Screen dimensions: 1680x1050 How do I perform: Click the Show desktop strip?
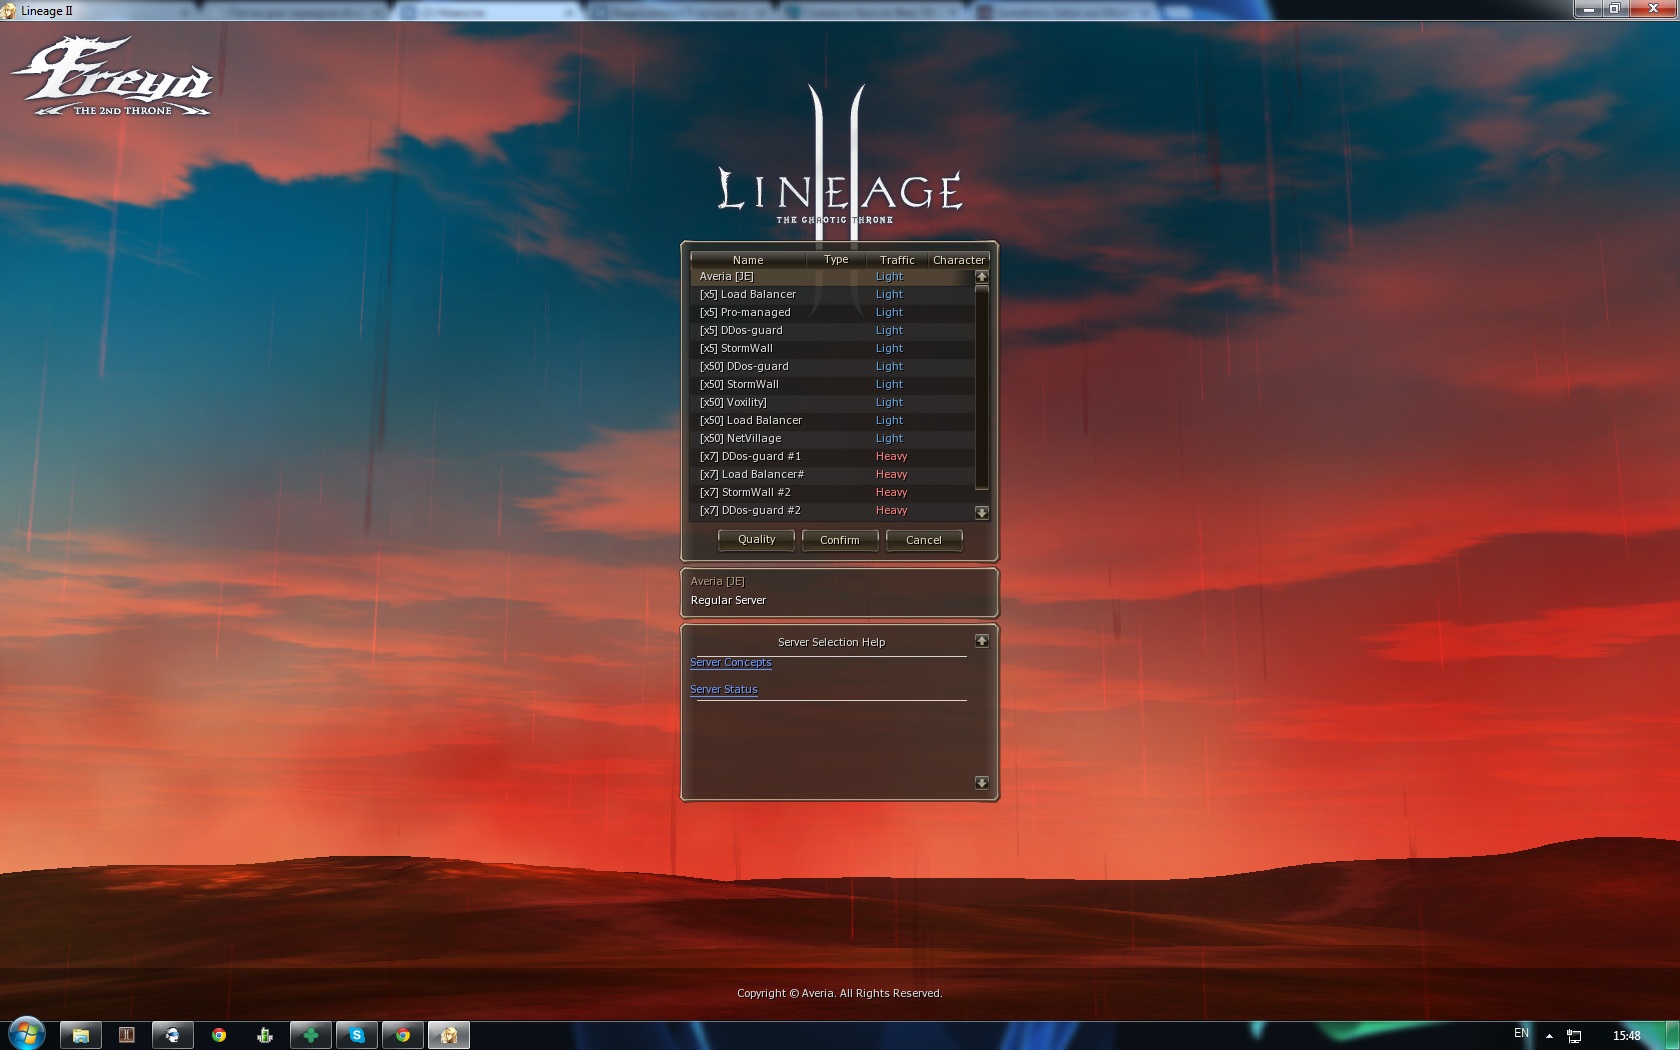point(1673,1035)
